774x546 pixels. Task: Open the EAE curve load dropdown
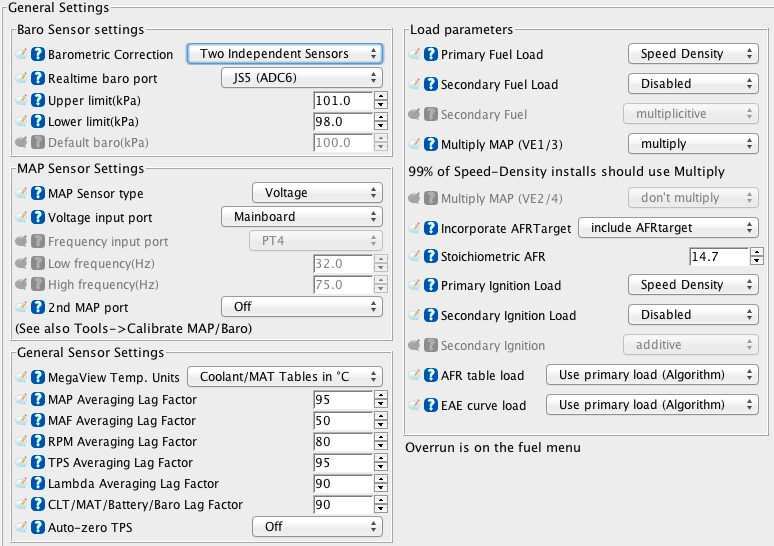(650, 405)
